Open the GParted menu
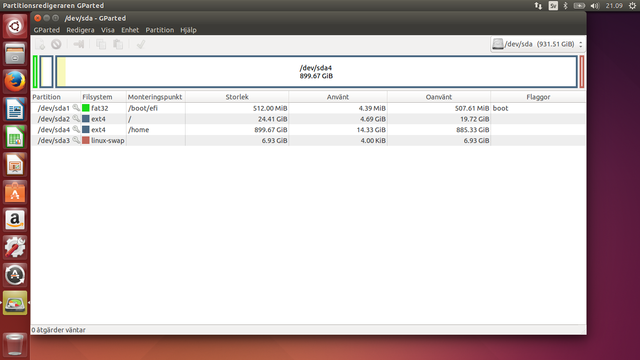 point(47,30)
